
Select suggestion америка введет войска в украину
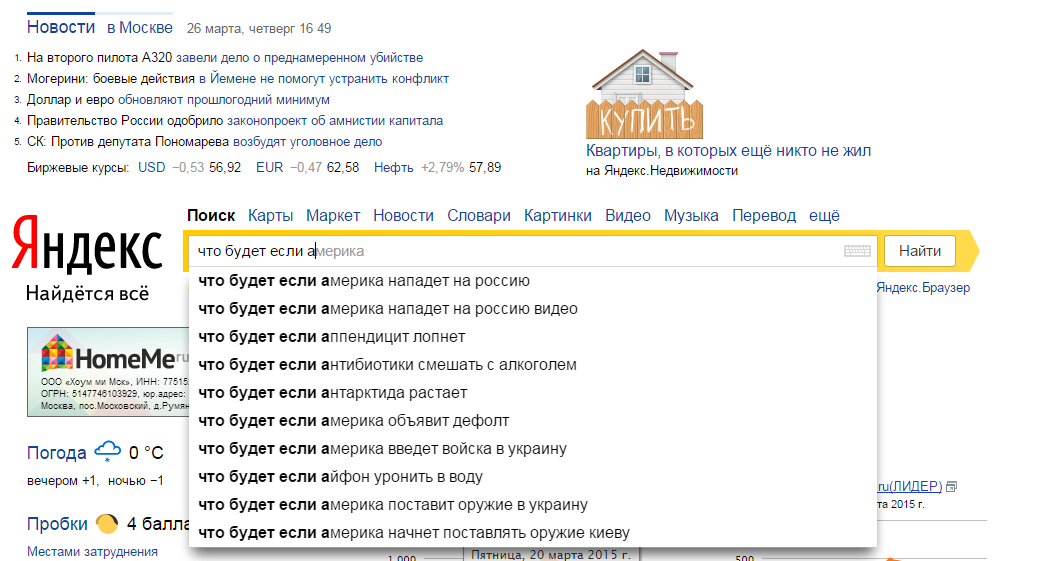[x=533, y=449]
